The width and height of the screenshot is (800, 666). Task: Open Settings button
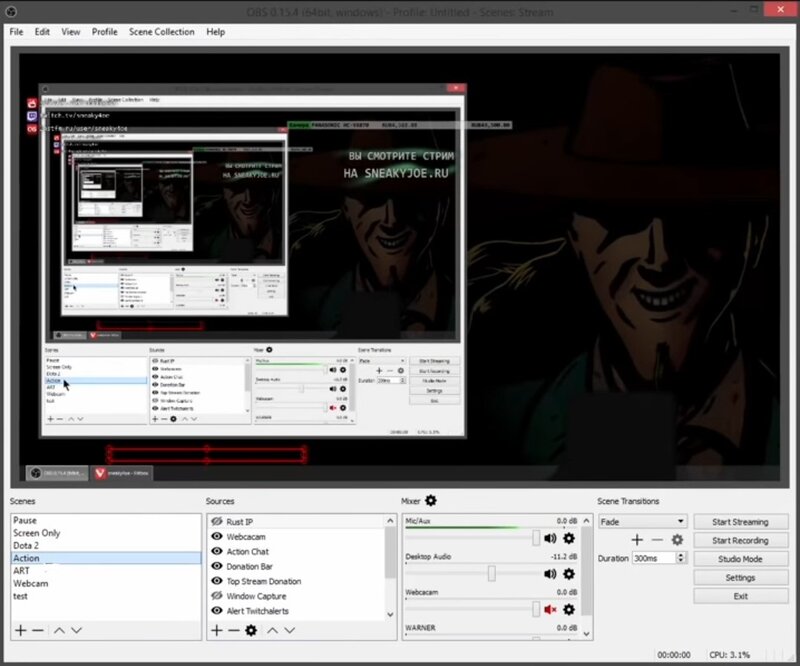[x=740, y=578]
